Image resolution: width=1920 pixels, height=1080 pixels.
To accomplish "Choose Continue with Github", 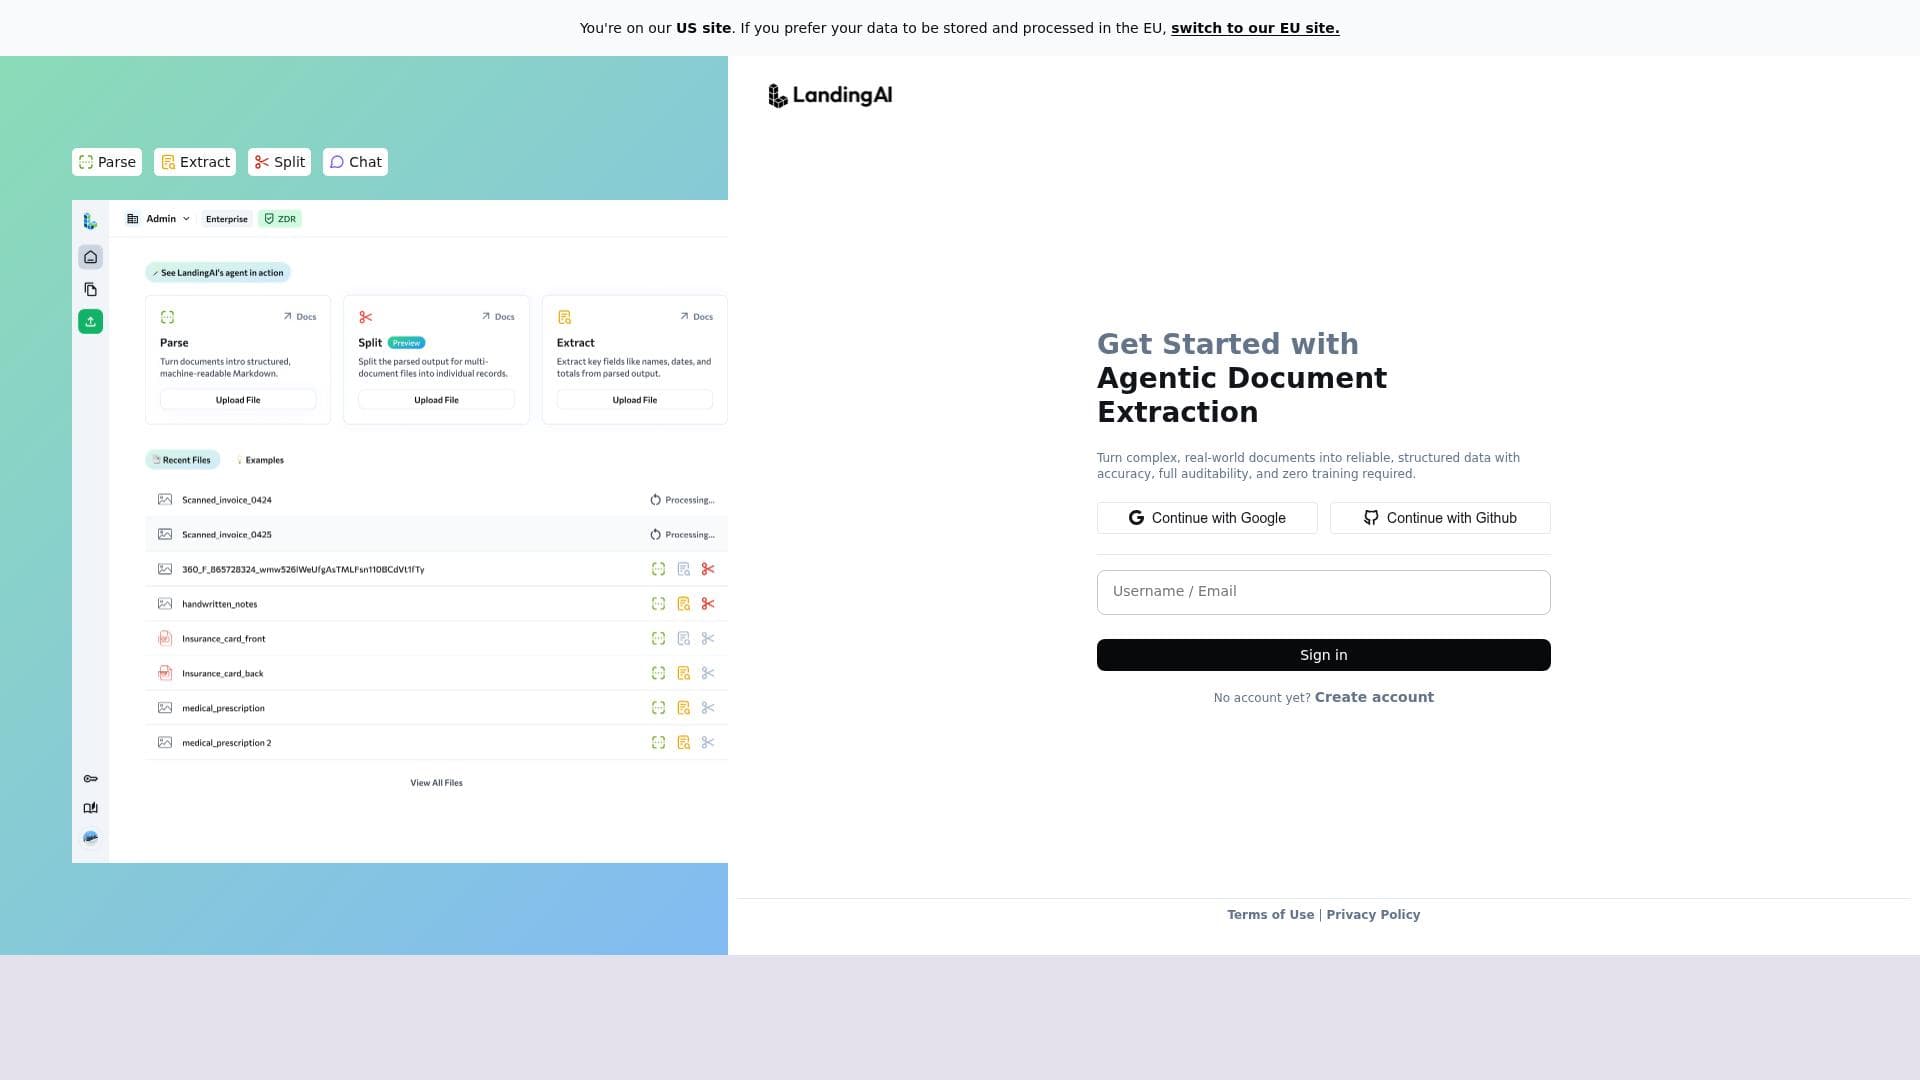I will [1440, 518].
